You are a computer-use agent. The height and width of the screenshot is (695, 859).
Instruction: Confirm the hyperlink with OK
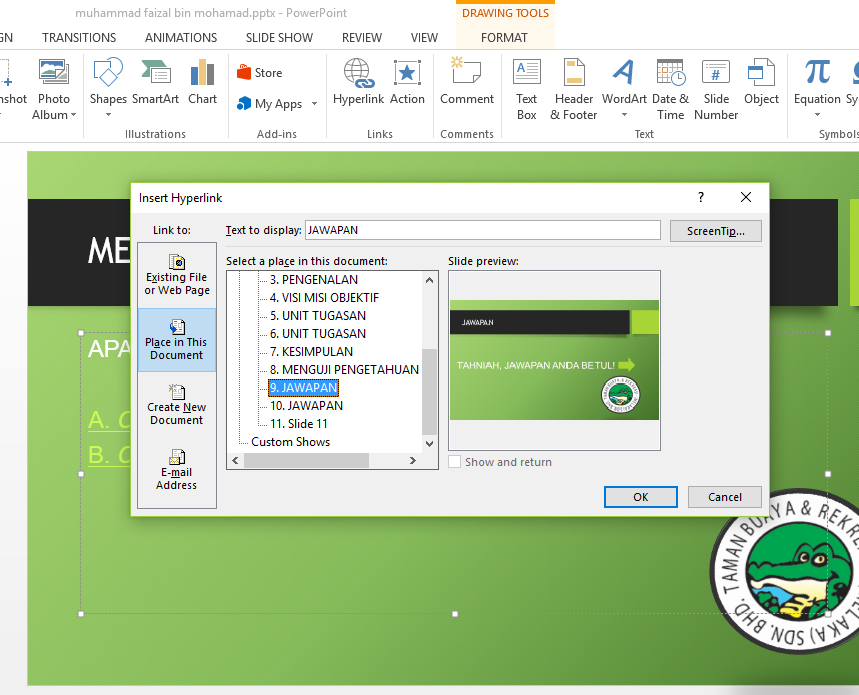coord(640,497)
